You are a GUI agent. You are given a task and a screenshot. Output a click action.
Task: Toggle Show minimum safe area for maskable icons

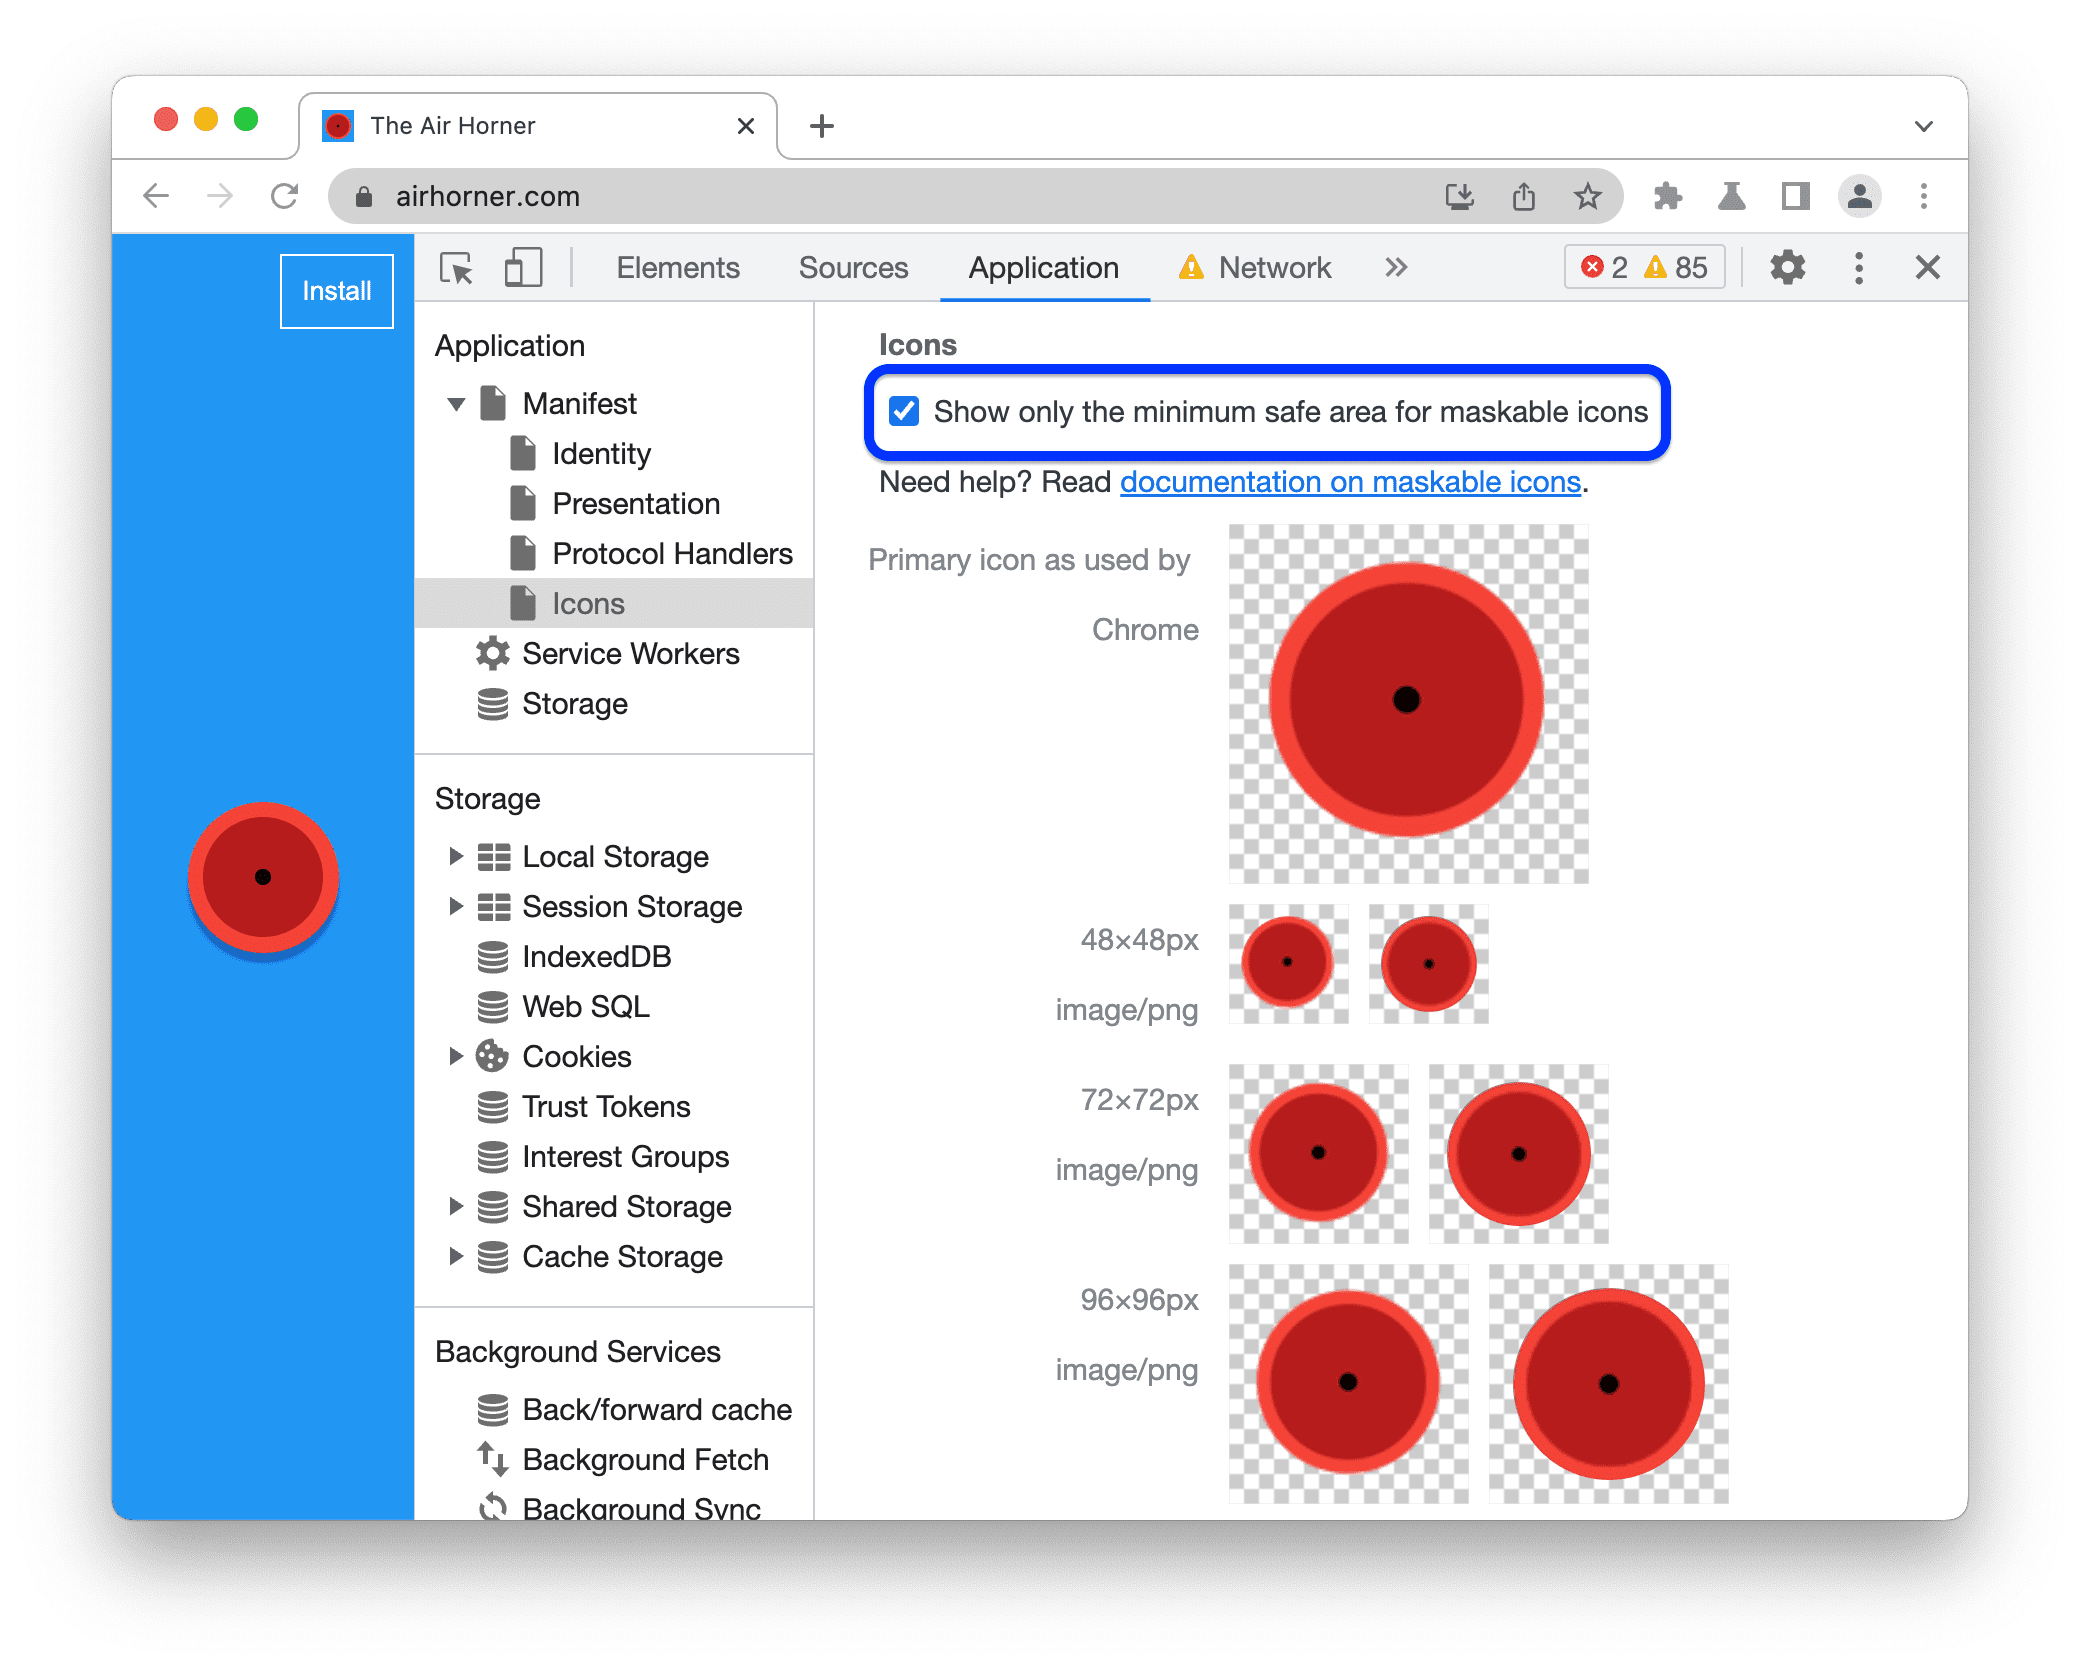(904, 414)
